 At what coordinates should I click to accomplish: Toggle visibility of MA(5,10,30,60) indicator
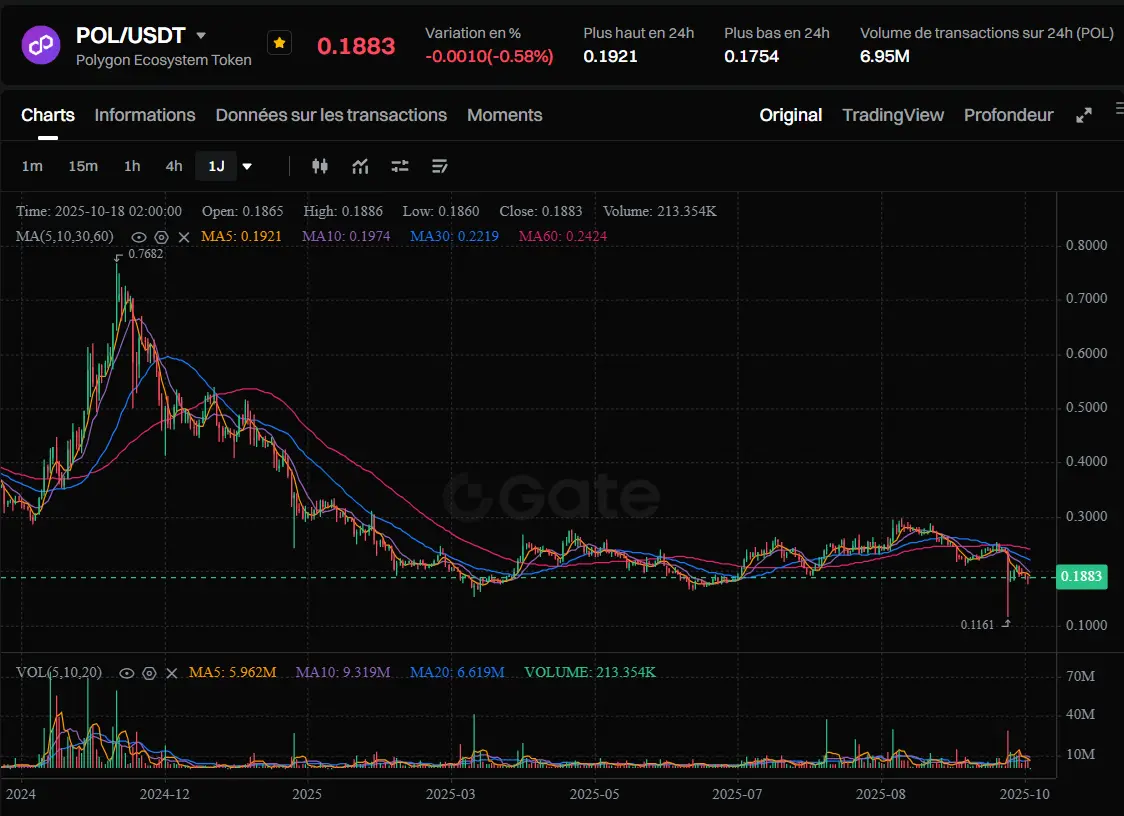point(139,237)
